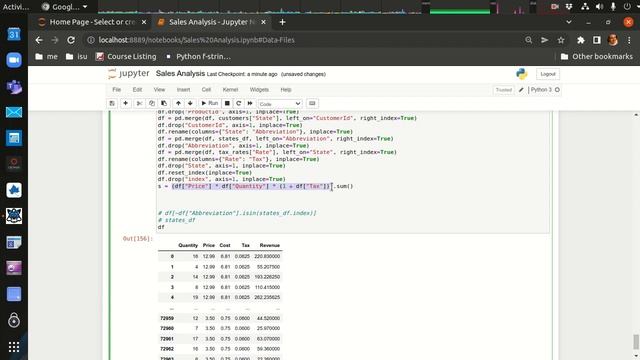640x360 pixels.
Task: Open the Kernel menu
Action: (230, 89)
